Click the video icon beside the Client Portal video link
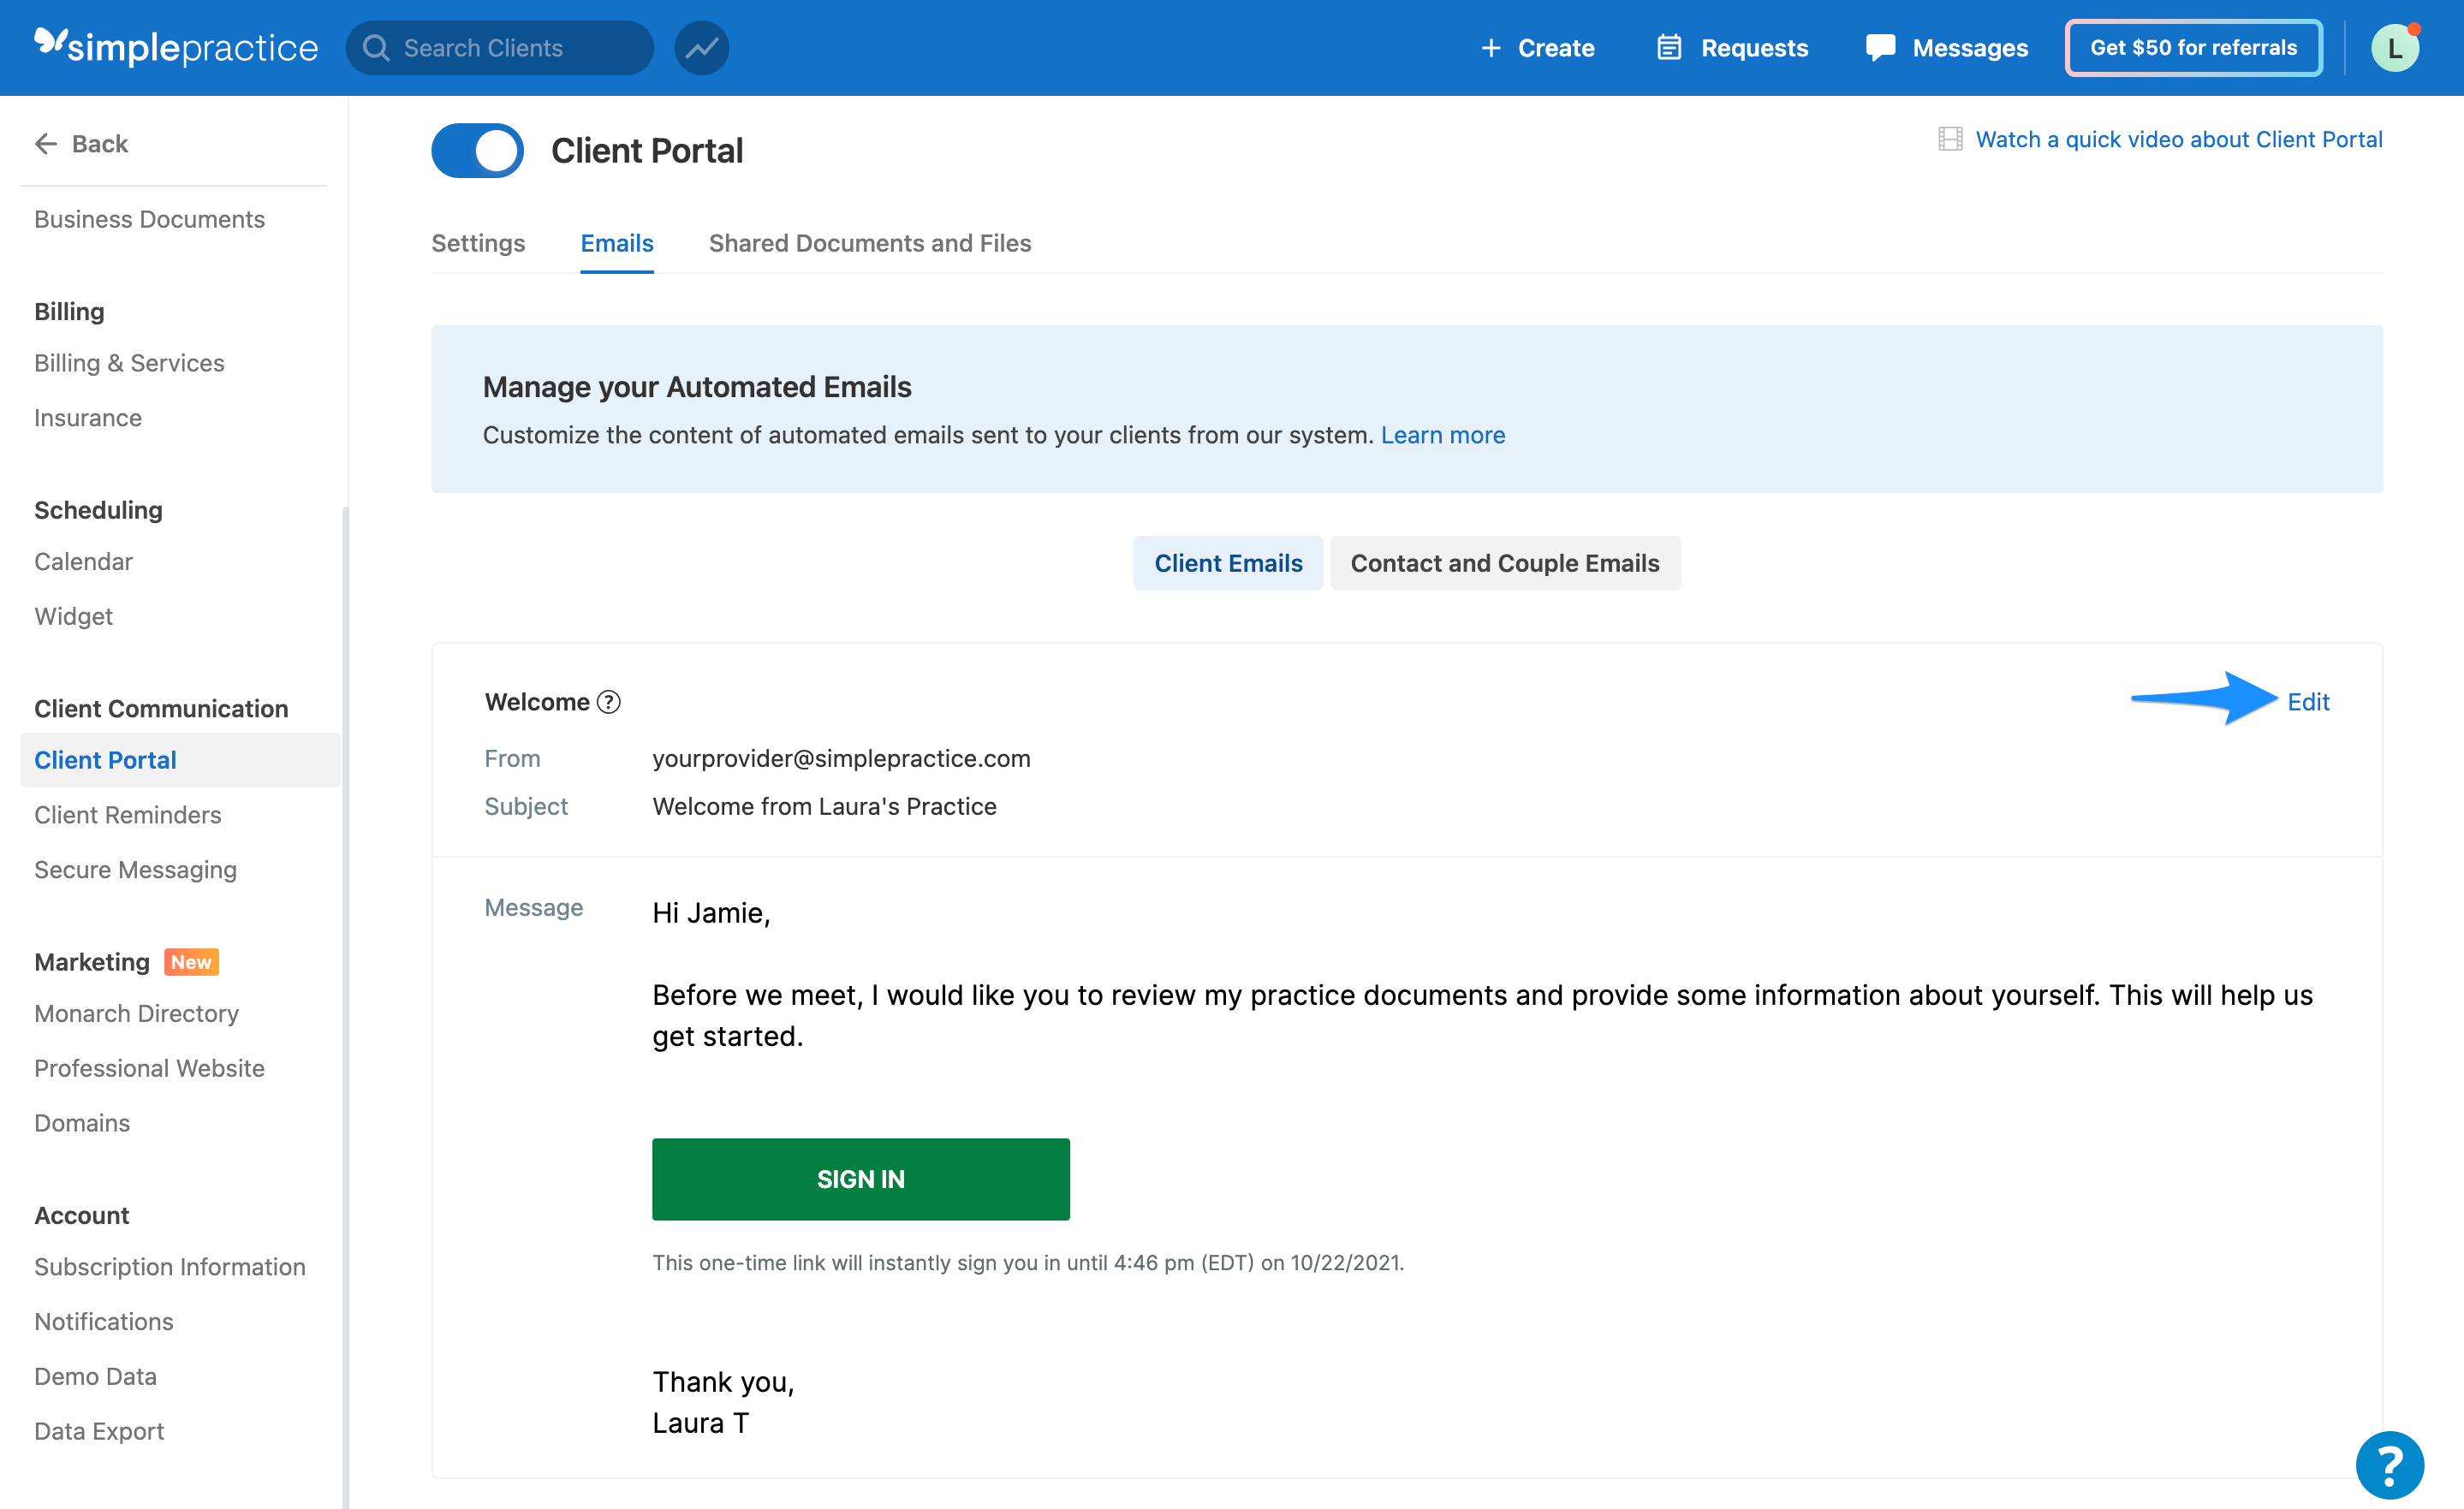 [1950, 139]
